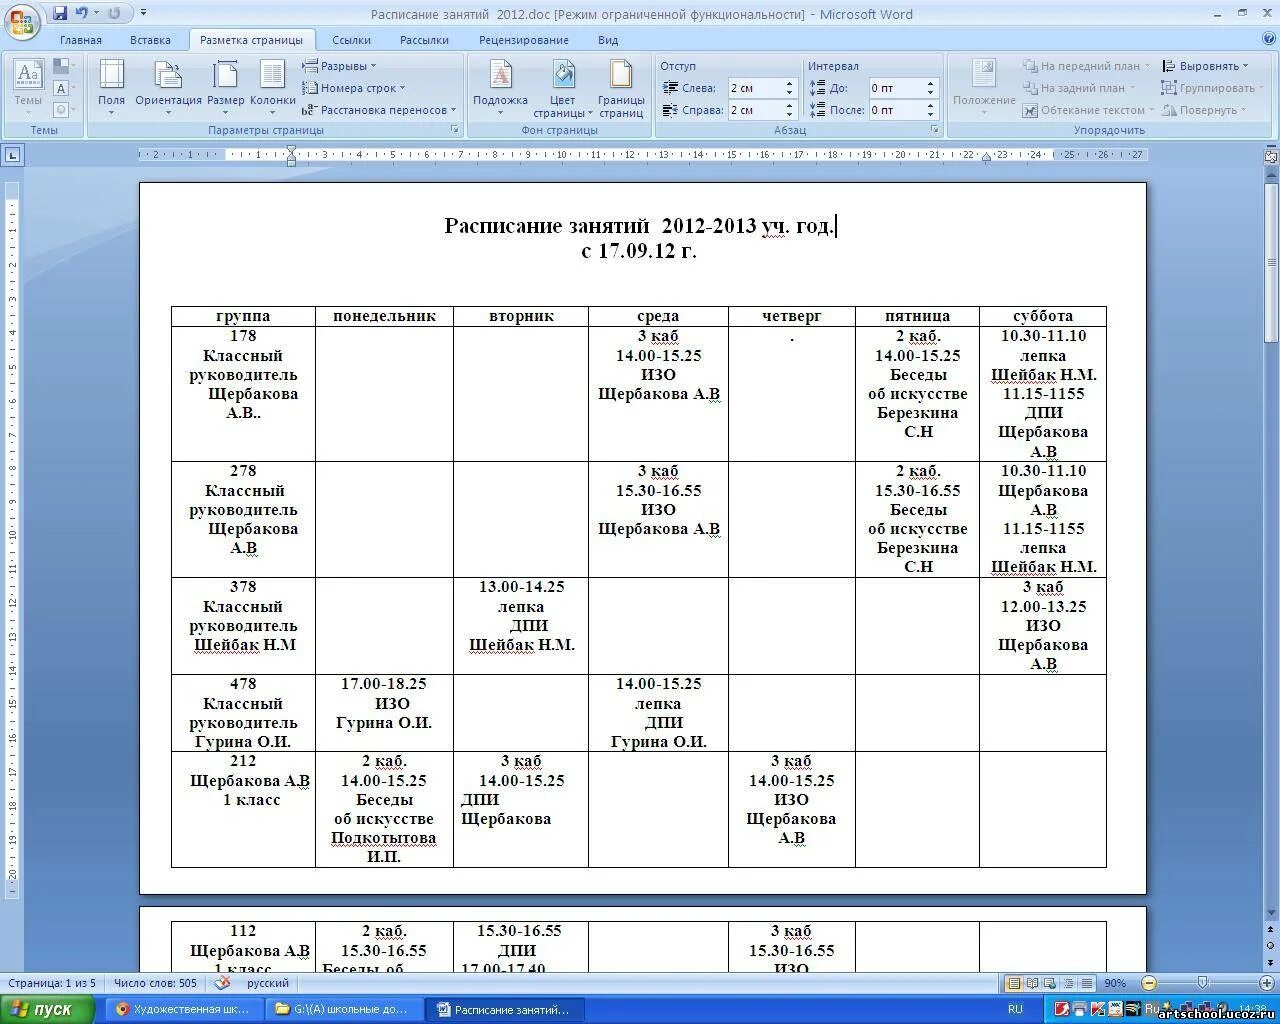
Task: Save the document from Quick Access toolbar
Action: pos(60,13)
